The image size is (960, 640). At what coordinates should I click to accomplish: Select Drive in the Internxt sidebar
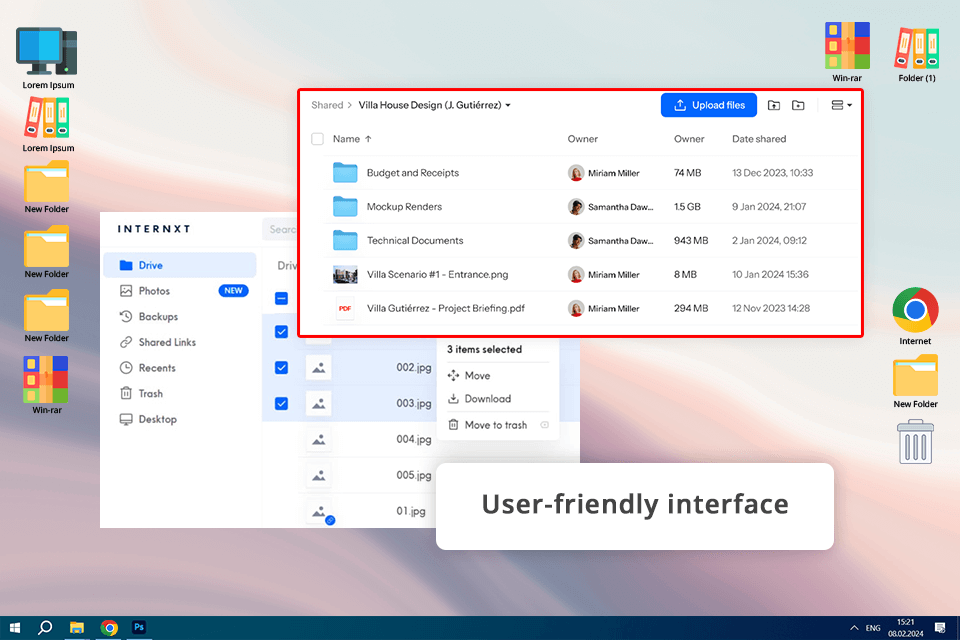click(x=179, y=265)
